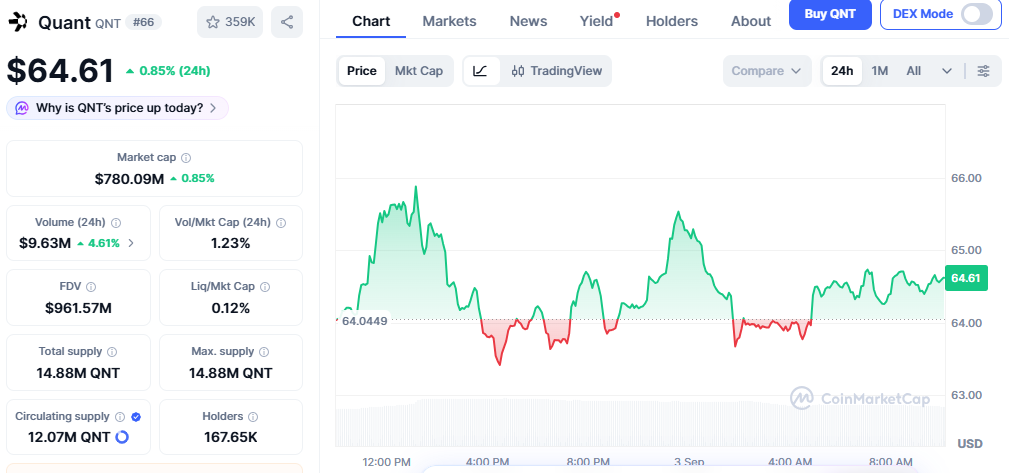The image size is (1009, 473).
Task: Add QNT to watchlist via star button
Action: tap(230, 22)
